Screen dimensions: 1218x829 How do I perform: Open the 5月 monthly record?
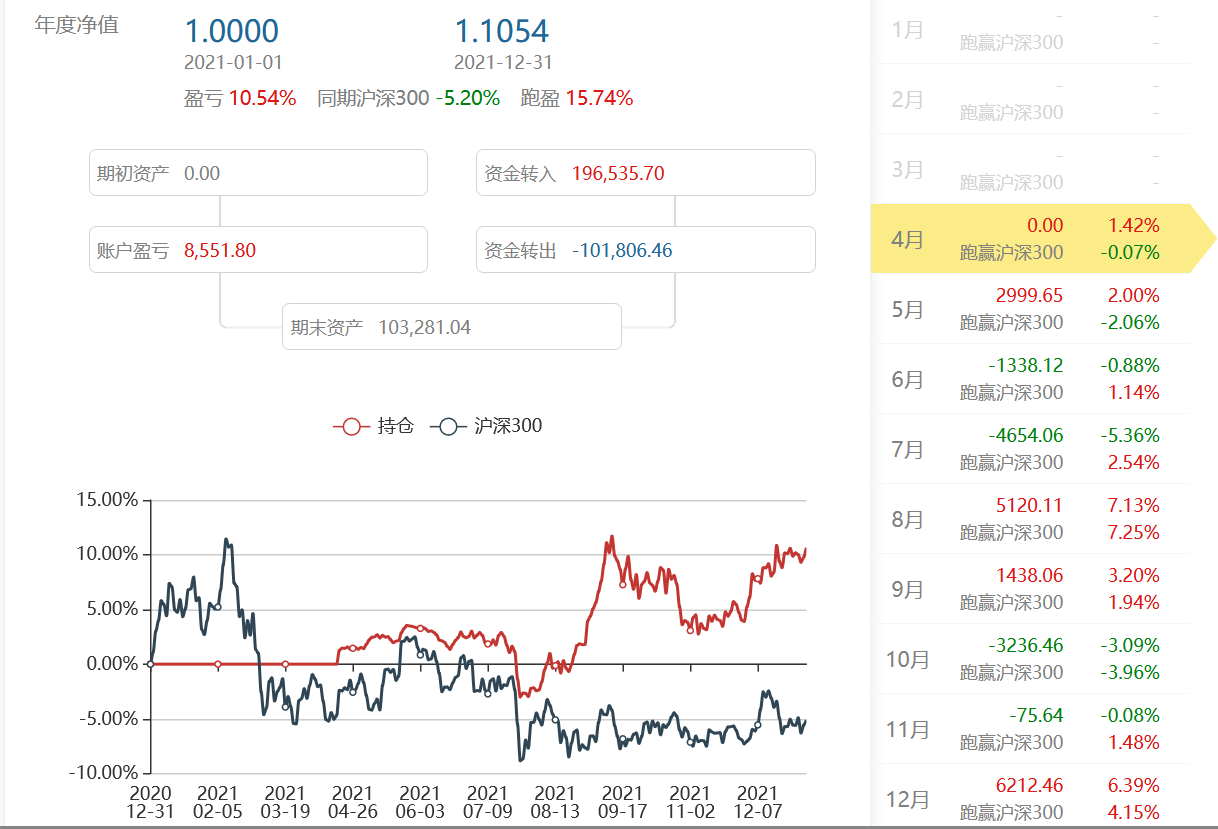click(1030, 309)
